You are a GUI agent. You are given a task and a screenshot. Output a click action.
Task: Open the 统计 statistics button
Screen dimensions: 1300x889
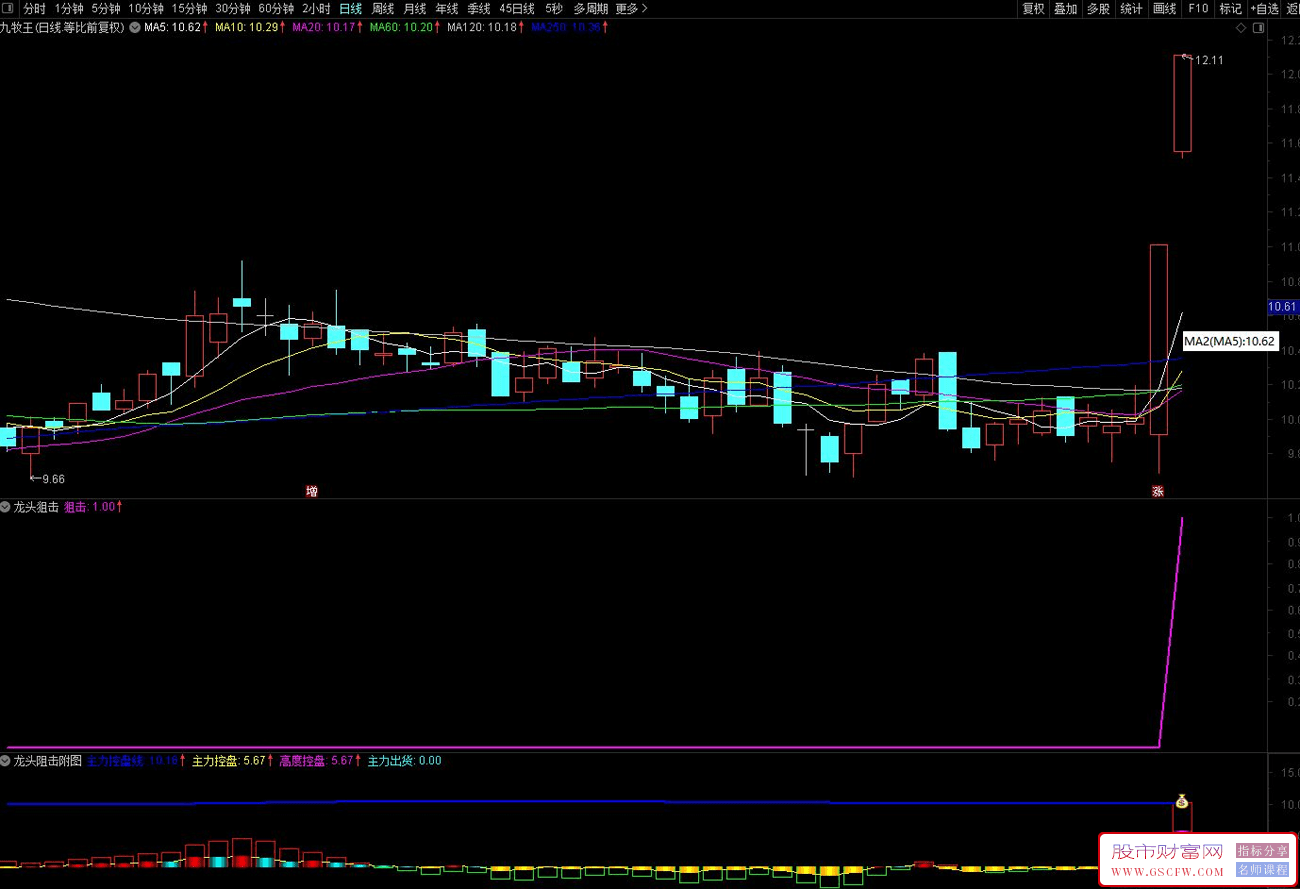click(x=1131, y=8)
